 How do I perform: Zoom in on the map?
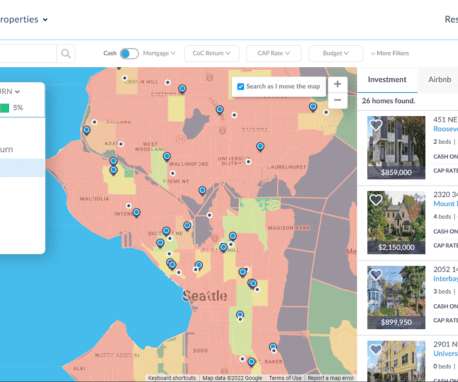337,84
